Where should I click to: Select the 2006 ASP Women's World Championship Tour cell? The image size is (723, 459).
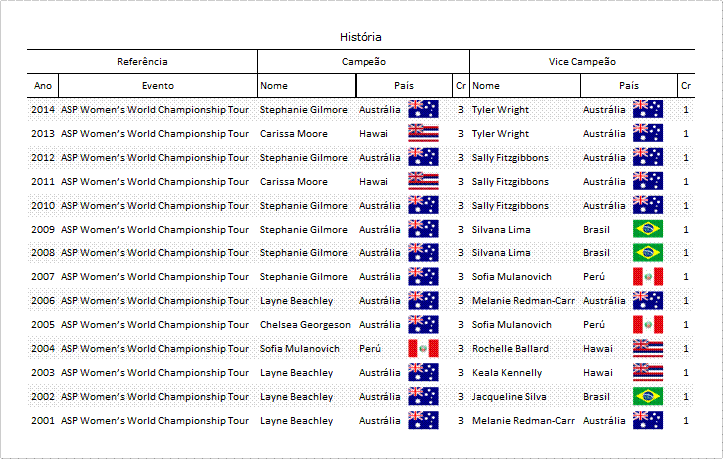[155, 301]
